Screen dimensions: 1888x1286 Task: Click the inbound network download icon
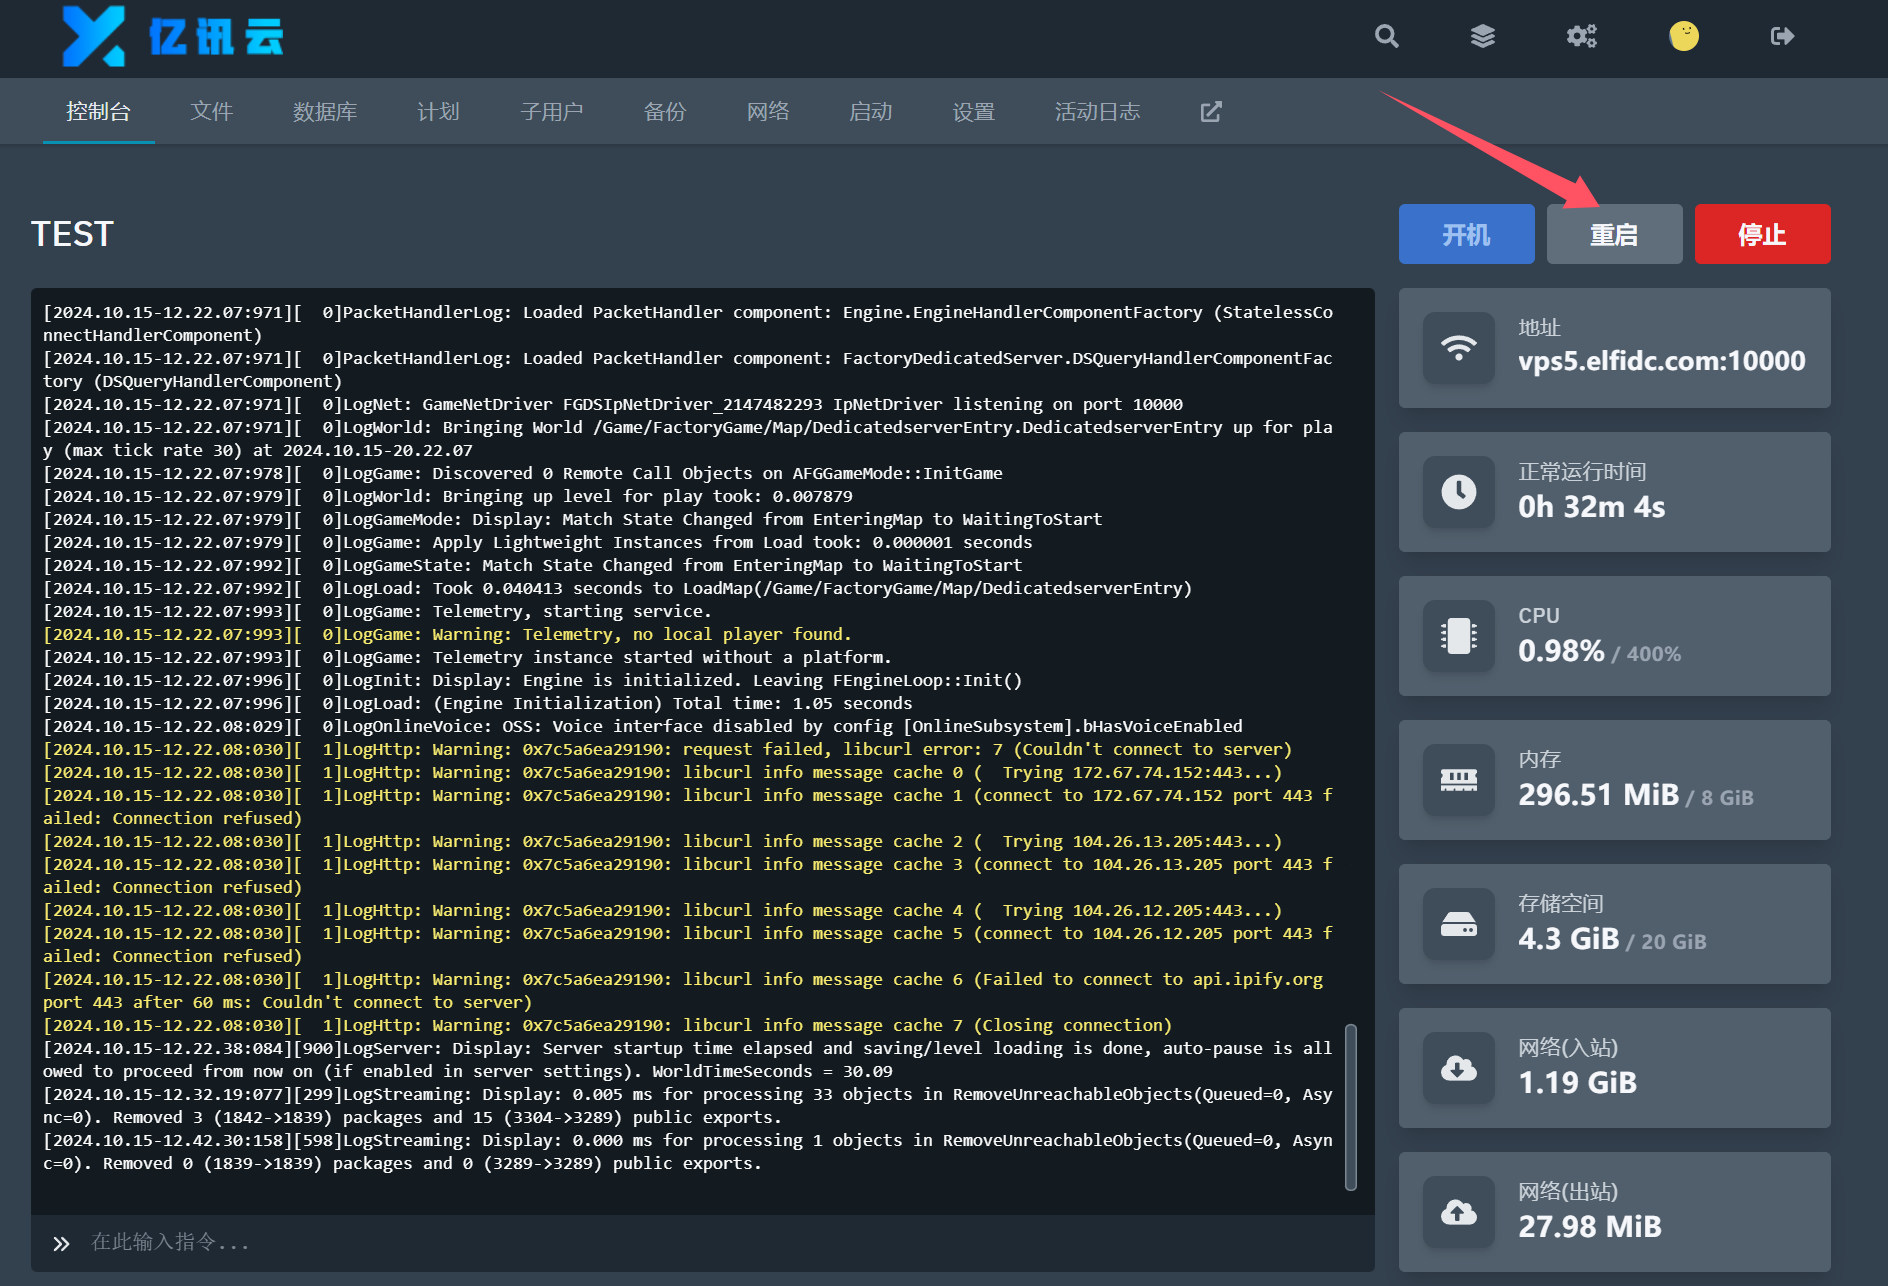coord(1459,1068)
